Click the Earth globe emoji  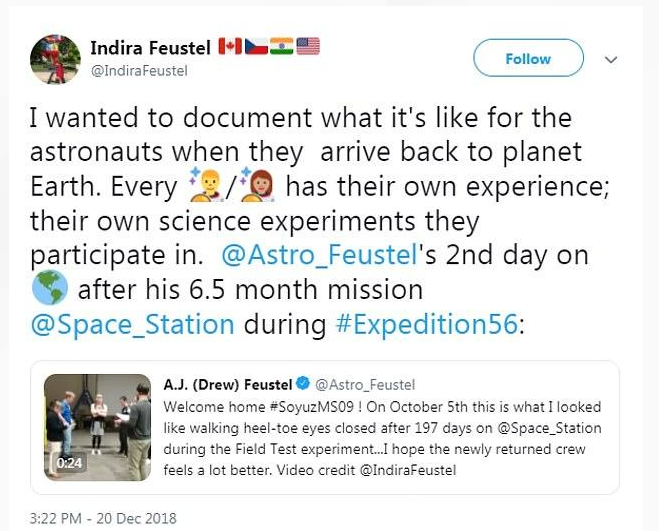47,290
